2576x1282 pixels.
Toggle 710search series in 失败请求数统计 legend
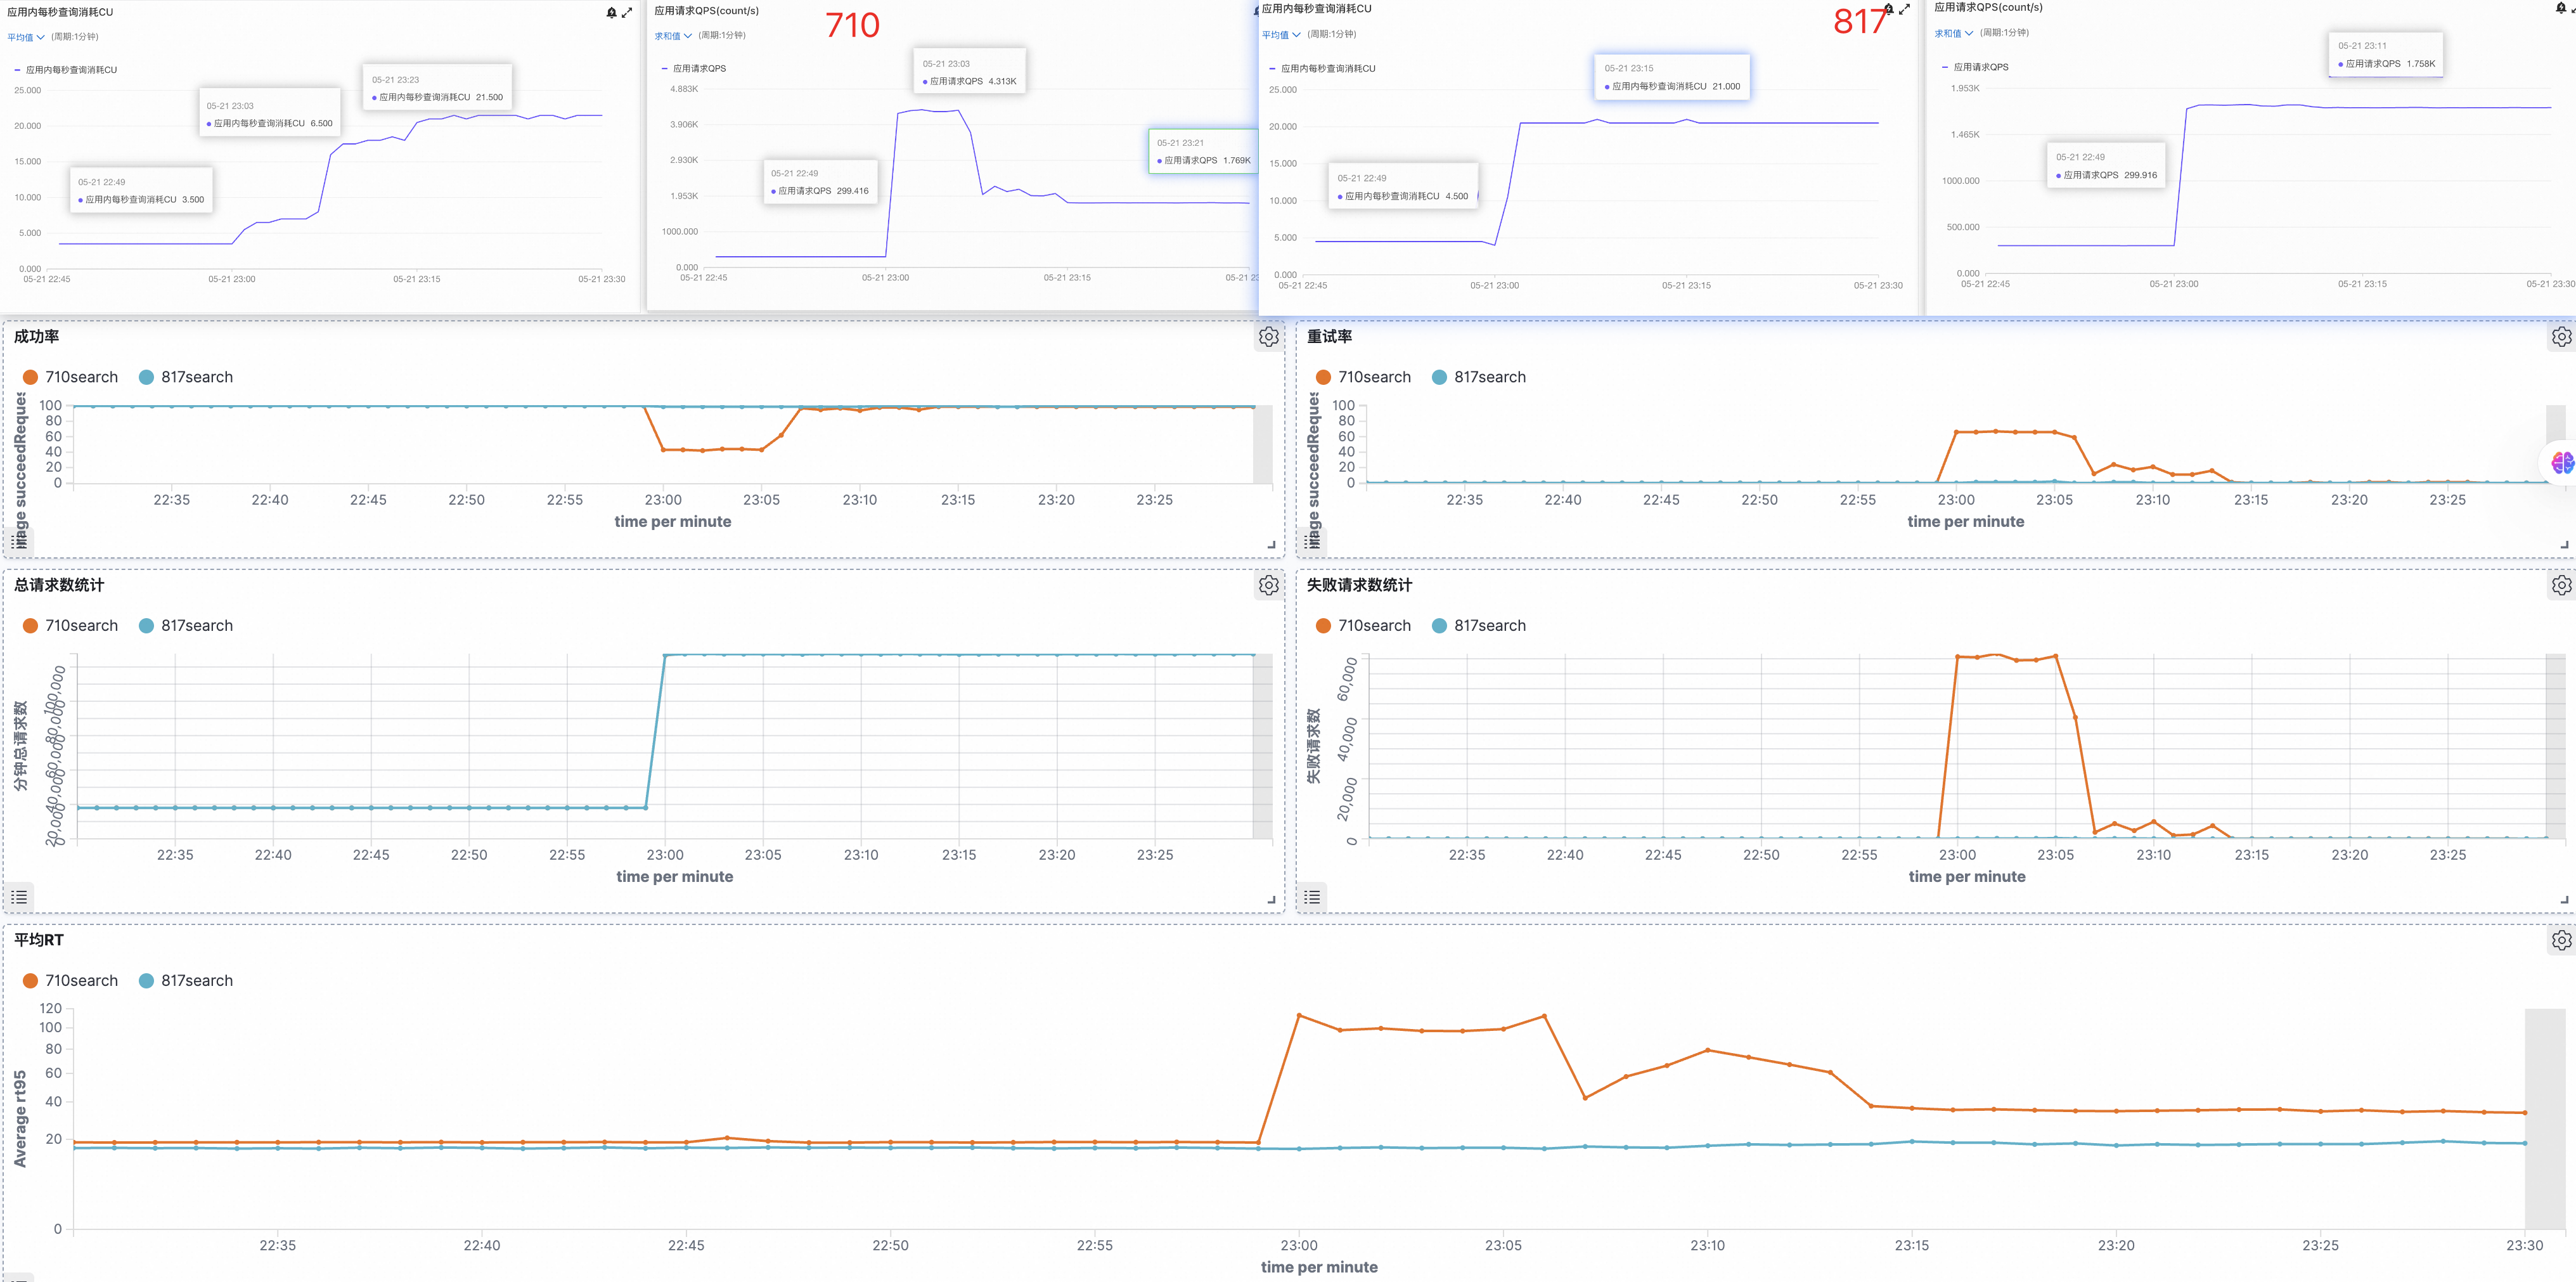1364,626
